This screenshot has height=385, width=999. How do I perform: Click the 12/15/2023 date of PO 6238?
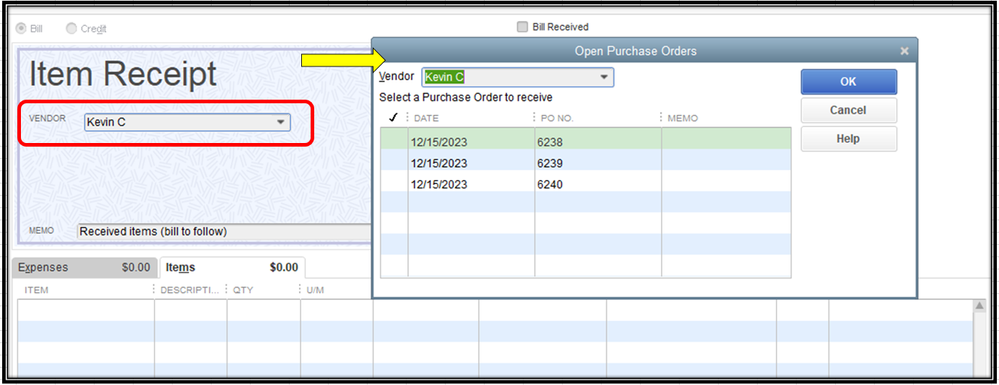pos(439,143)
